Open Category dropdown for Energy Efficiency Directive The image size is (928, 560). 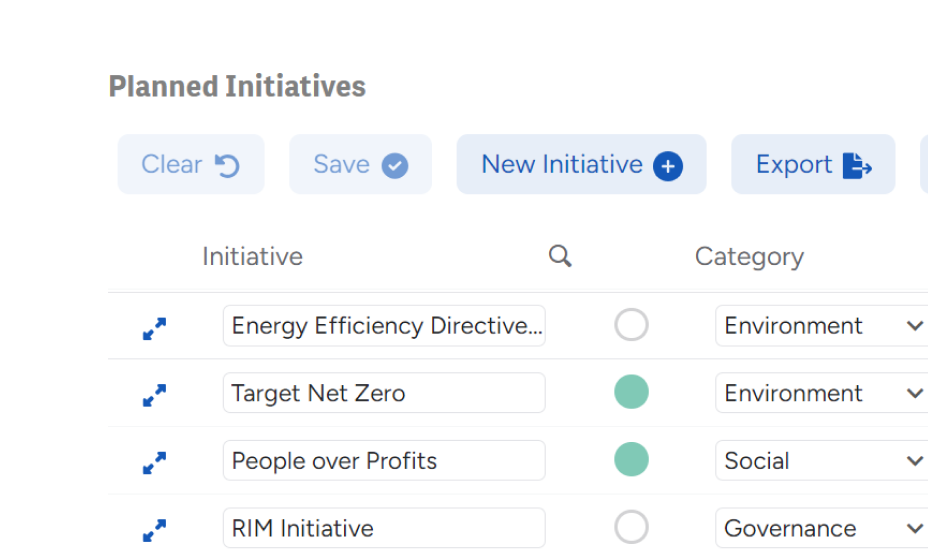pyautogui.click(x=821, y=326)
